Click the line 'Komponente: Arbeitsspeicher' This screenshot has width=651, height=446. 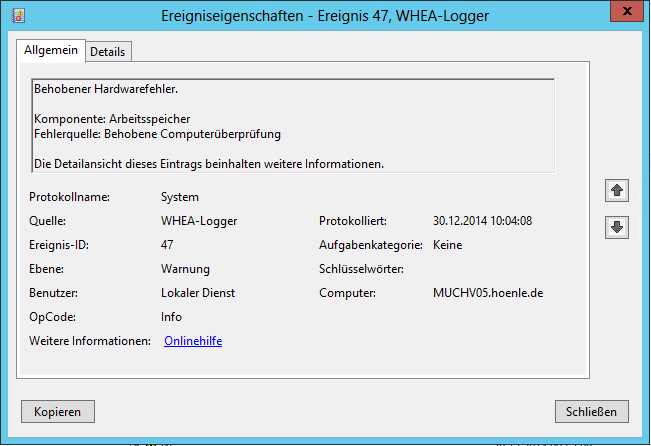[112, 119]
